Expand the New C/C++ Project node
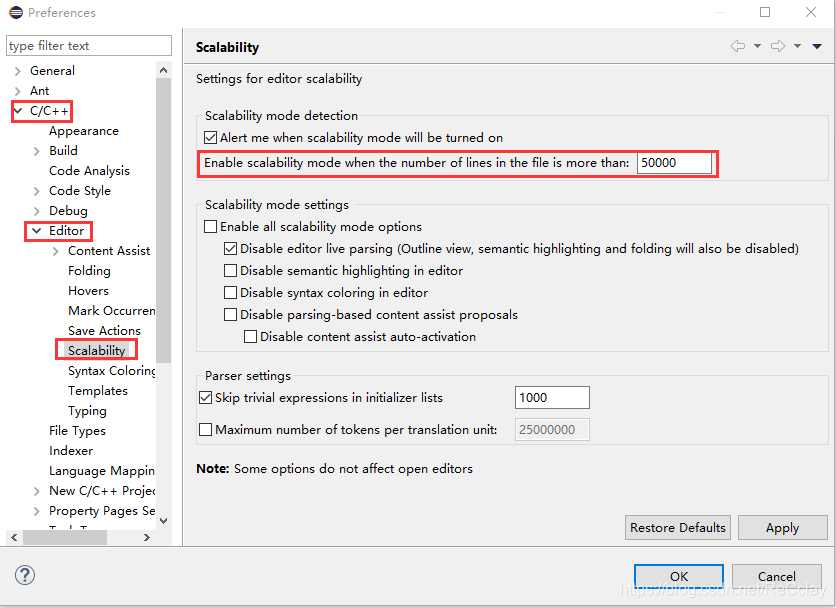The image size is (836, 608). point(36,491)
